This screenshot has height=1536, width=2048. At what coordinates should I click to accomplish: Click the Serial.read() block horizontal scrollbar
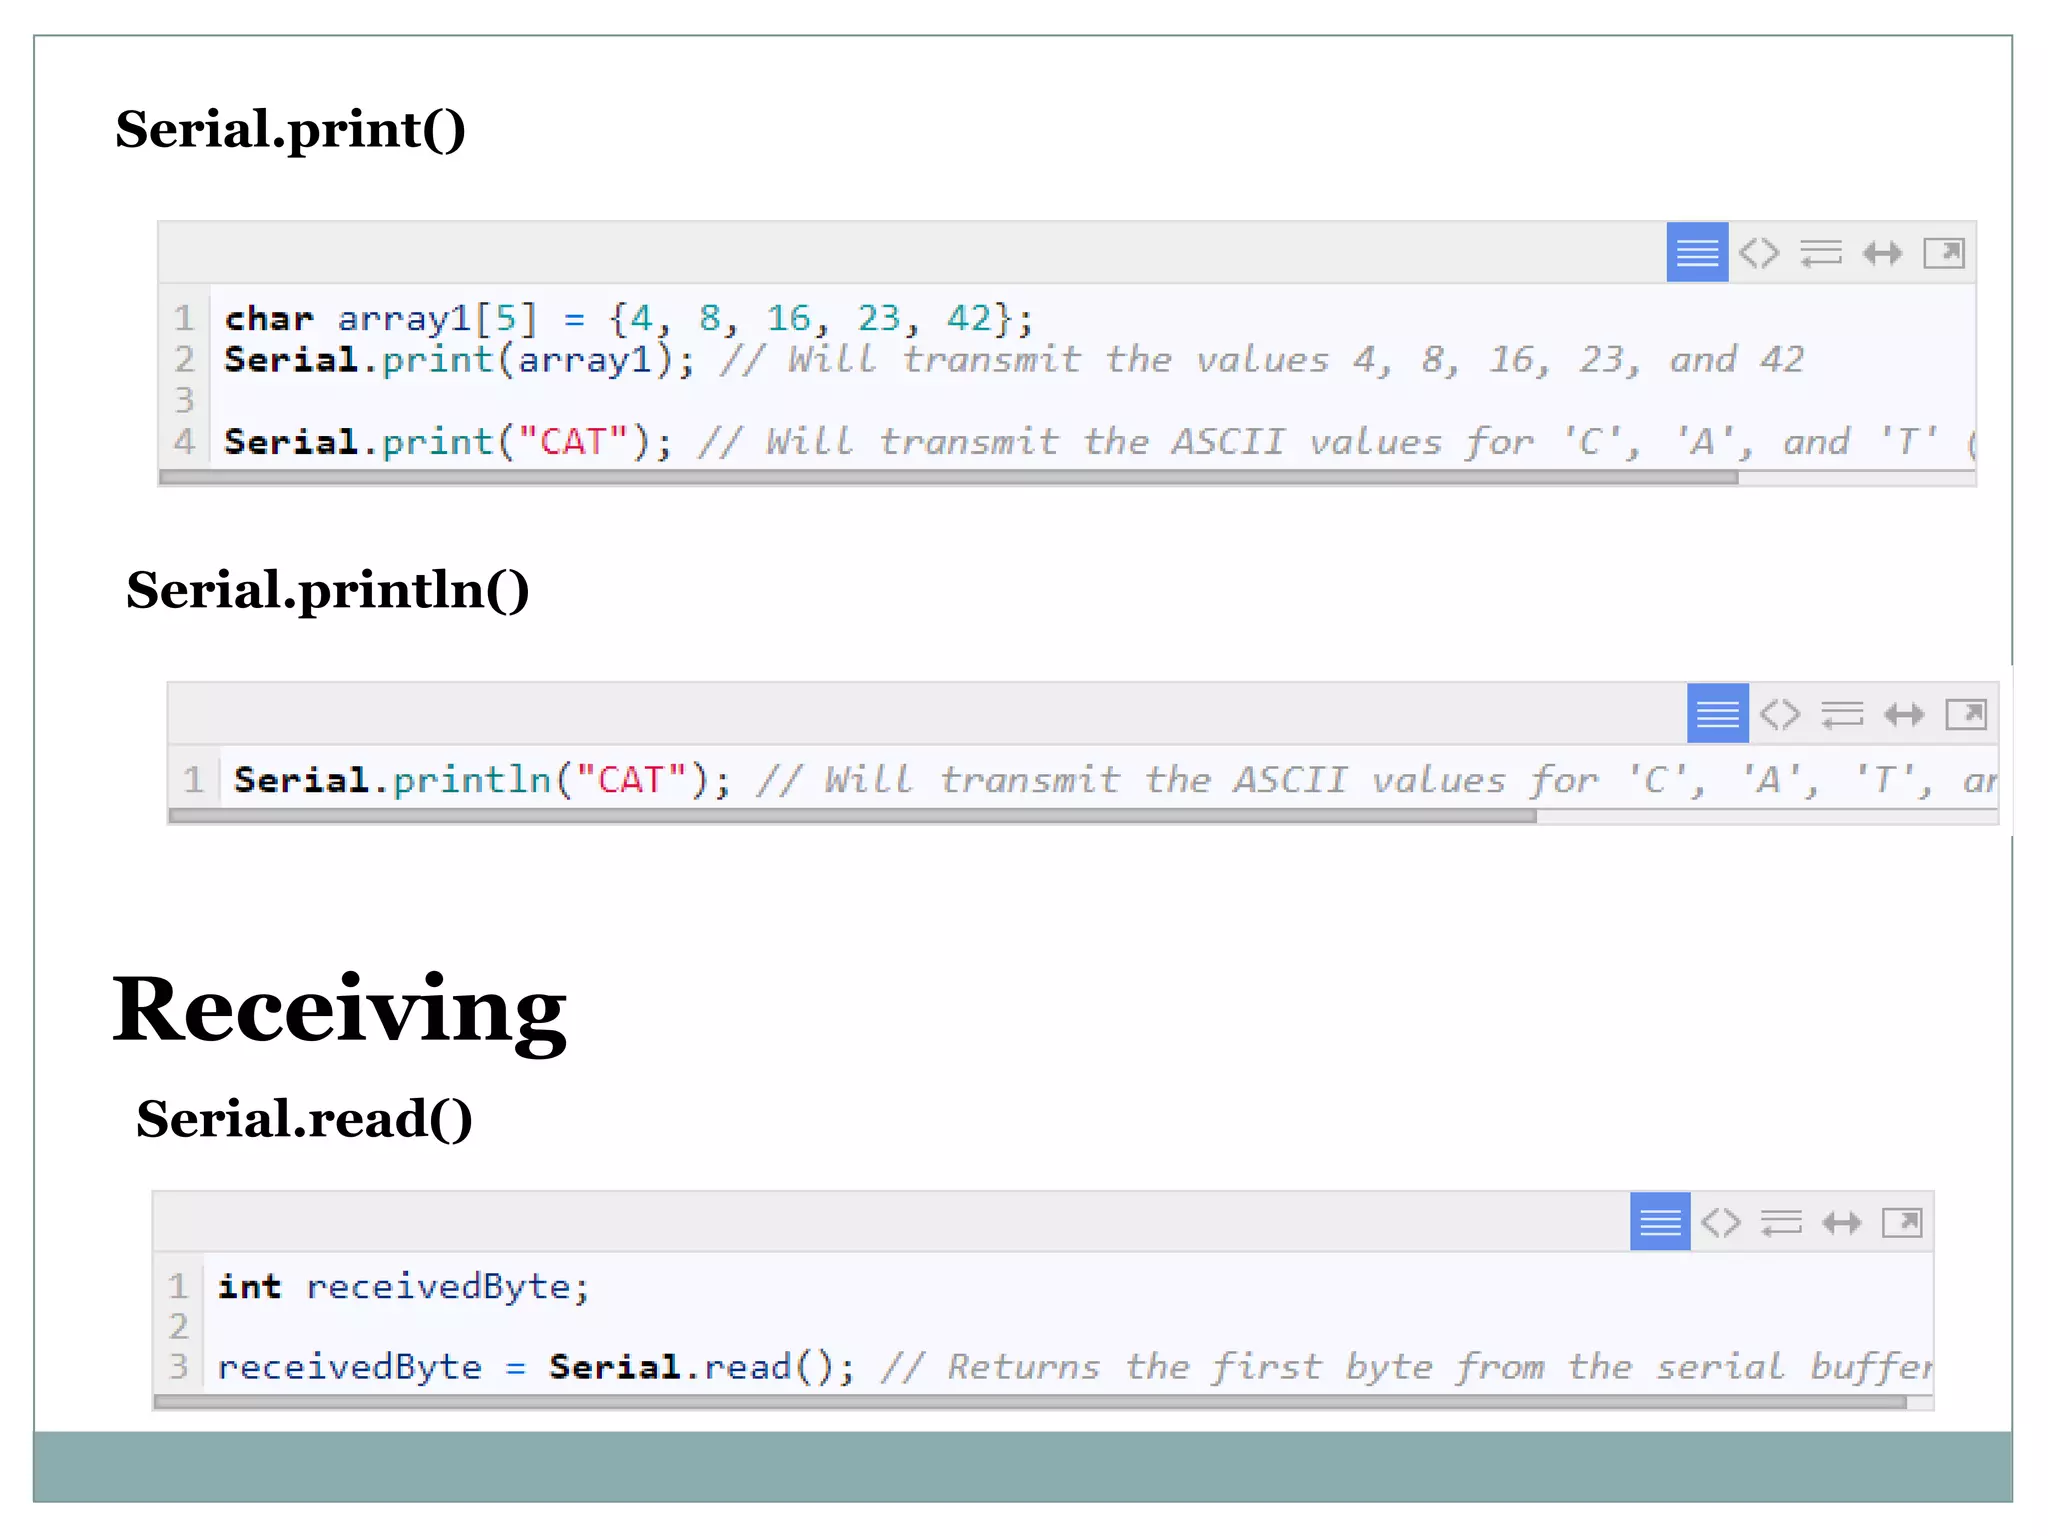(x=1030, y=1402)
